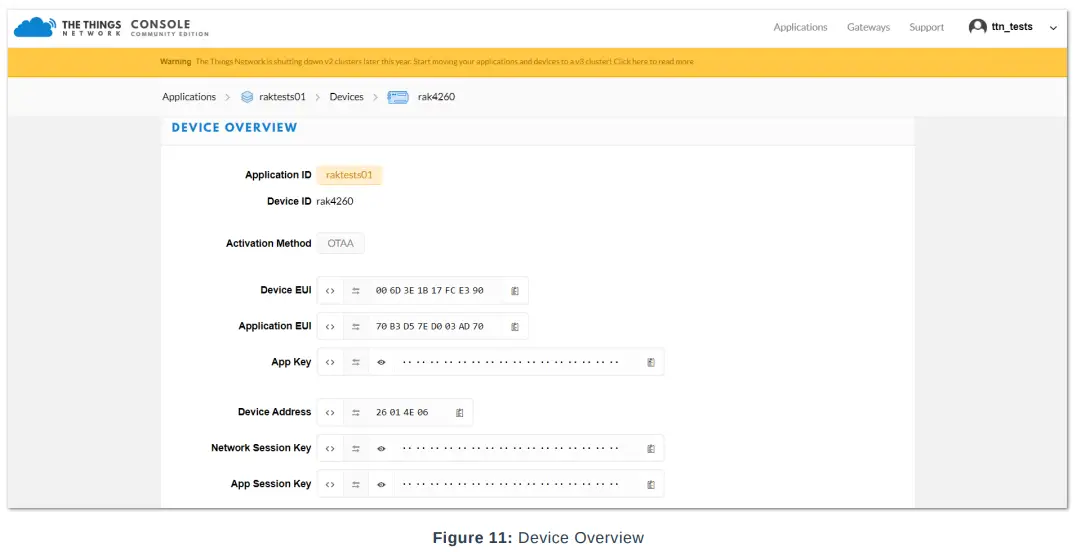Click rak4260 in the breadcrumb
The height and width of the screenshot is (552, 1076).
(x=436, y=97)
